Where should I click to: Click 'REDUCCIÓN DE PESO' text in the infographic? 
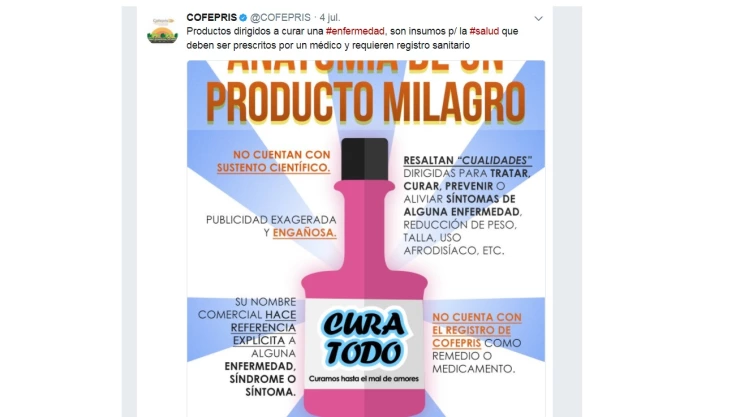[x=460, y=225]
